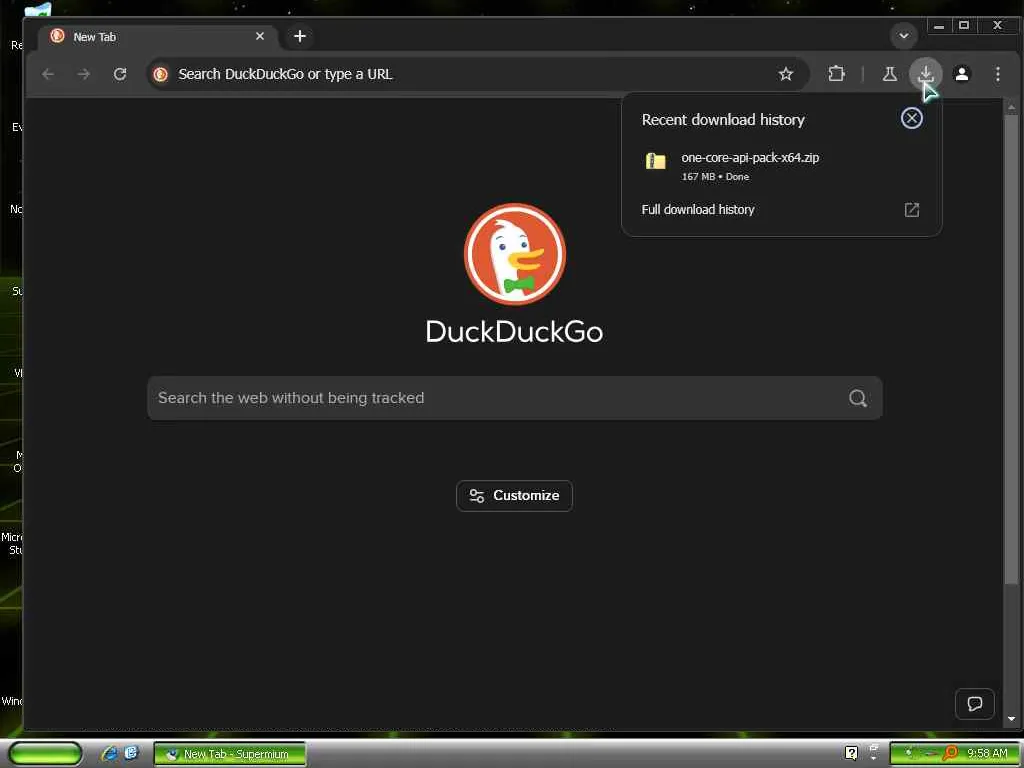Close the New Tab tab
This screenshot has height=768, width=1024.
260,37
